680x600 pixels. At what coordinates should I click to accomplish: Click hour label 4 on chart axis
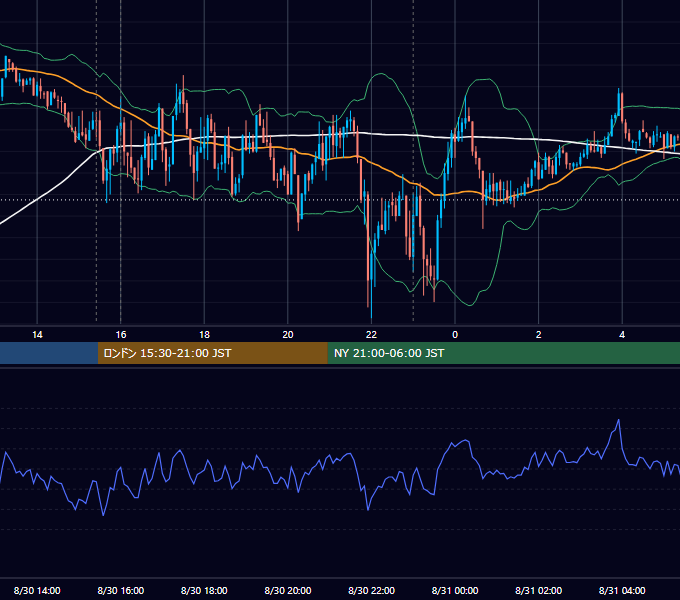(x=622, y=335)
